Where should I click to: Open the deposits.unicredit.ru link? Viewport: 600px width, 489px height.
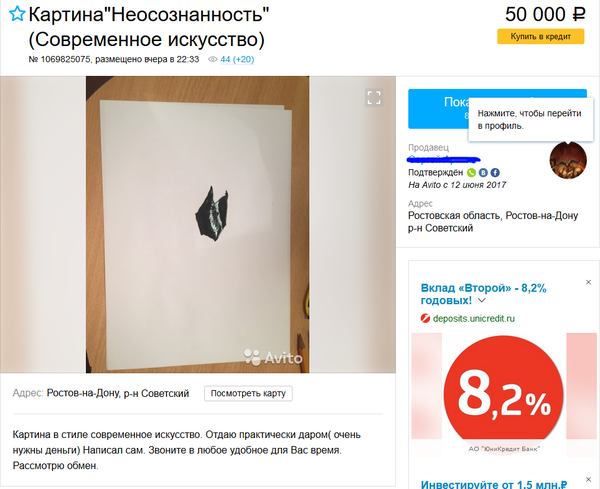[474, 318]
